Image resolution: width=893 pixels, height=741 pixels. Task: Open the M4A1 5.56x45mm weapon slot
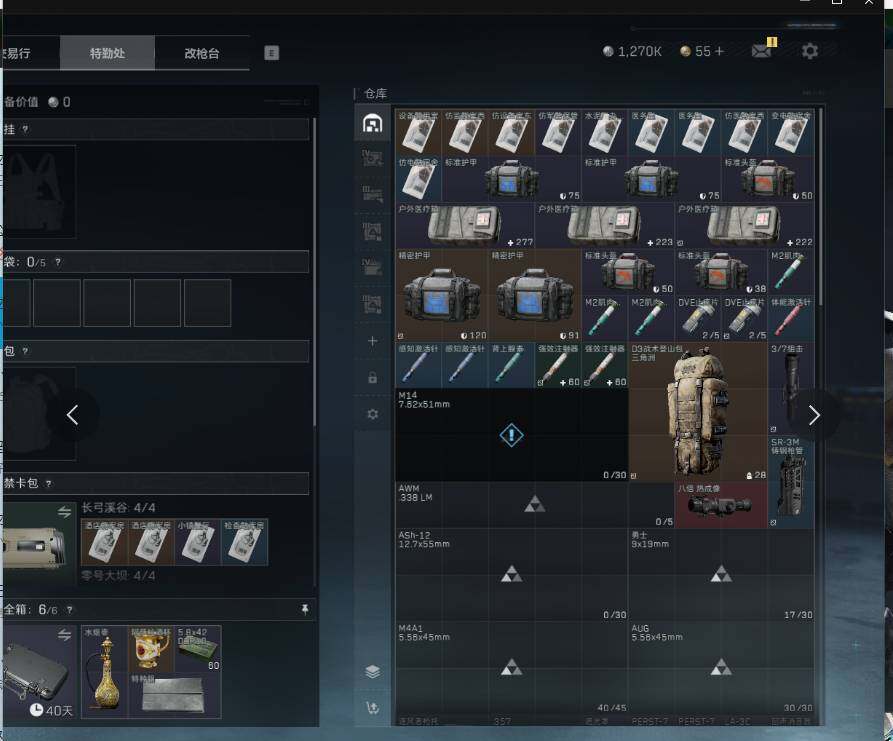point(511,668)
